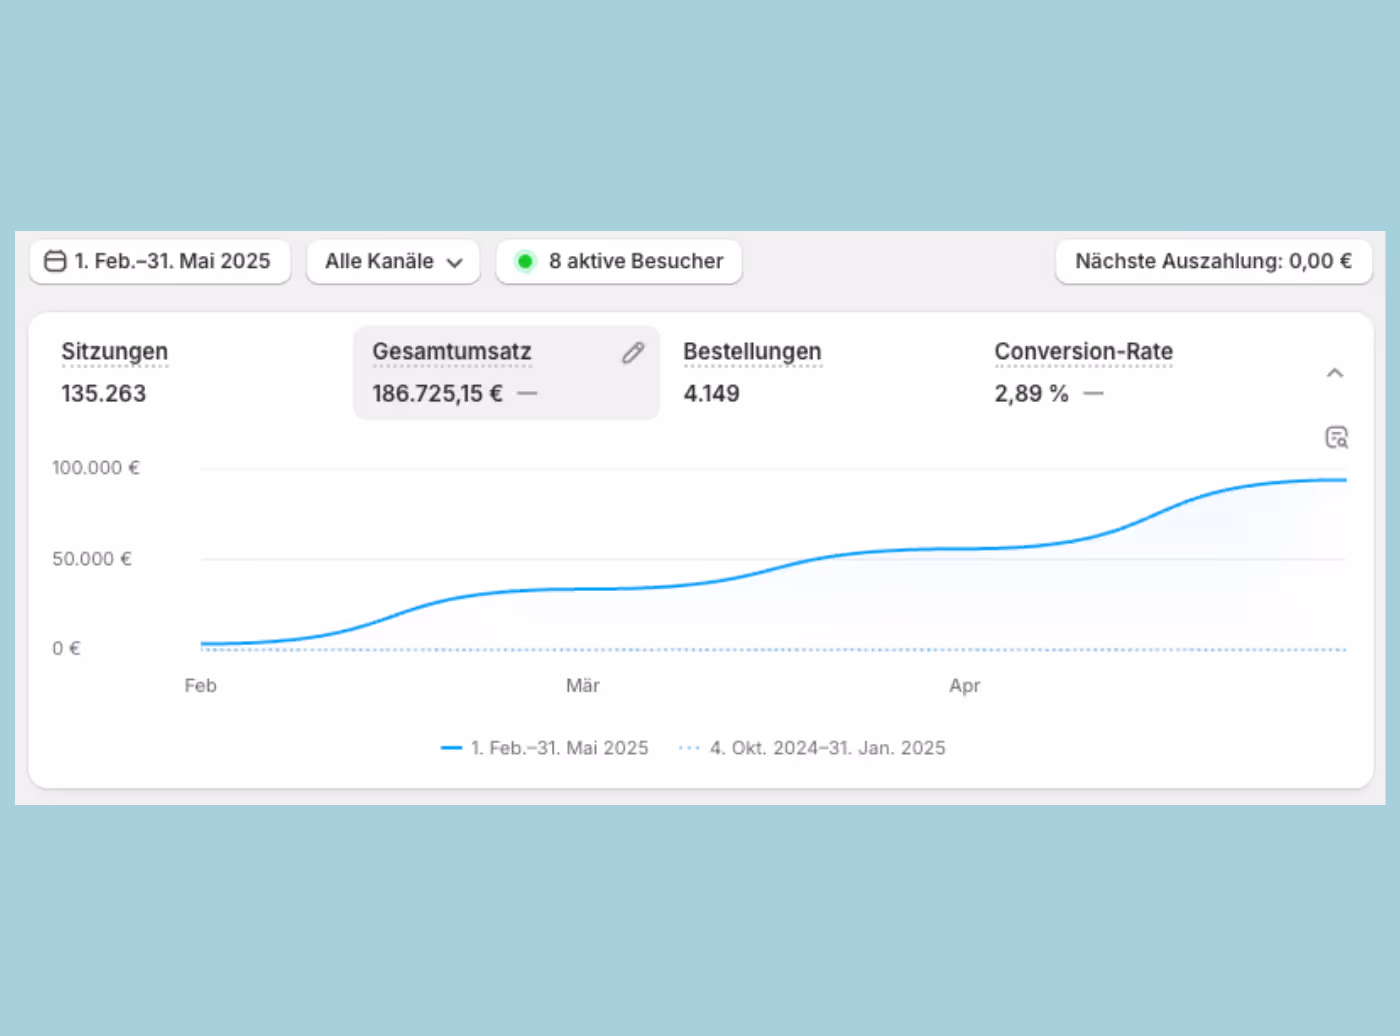The width and height of the screenshot is (1400, 1036).
Task: Select the Gesamtumsatz metric tab
Action: (x=506, y=372)
